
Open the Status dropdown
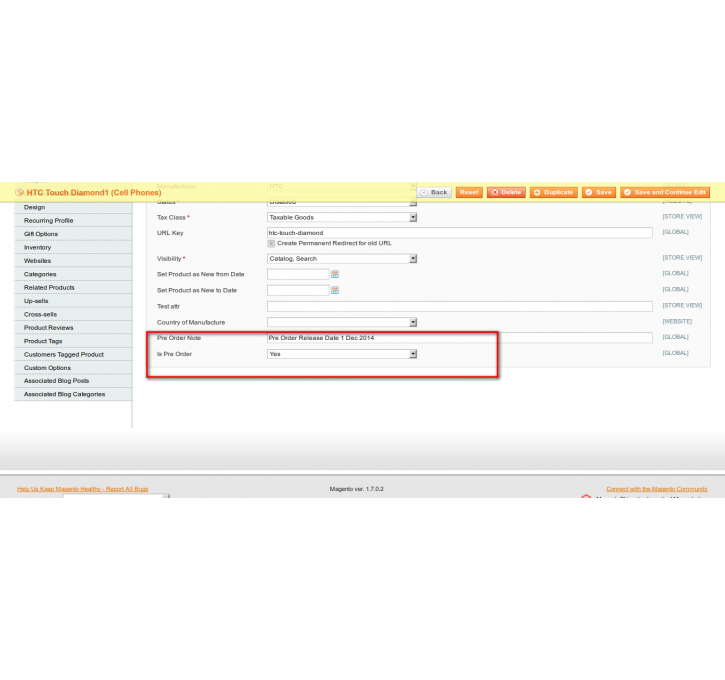(342, 202)
